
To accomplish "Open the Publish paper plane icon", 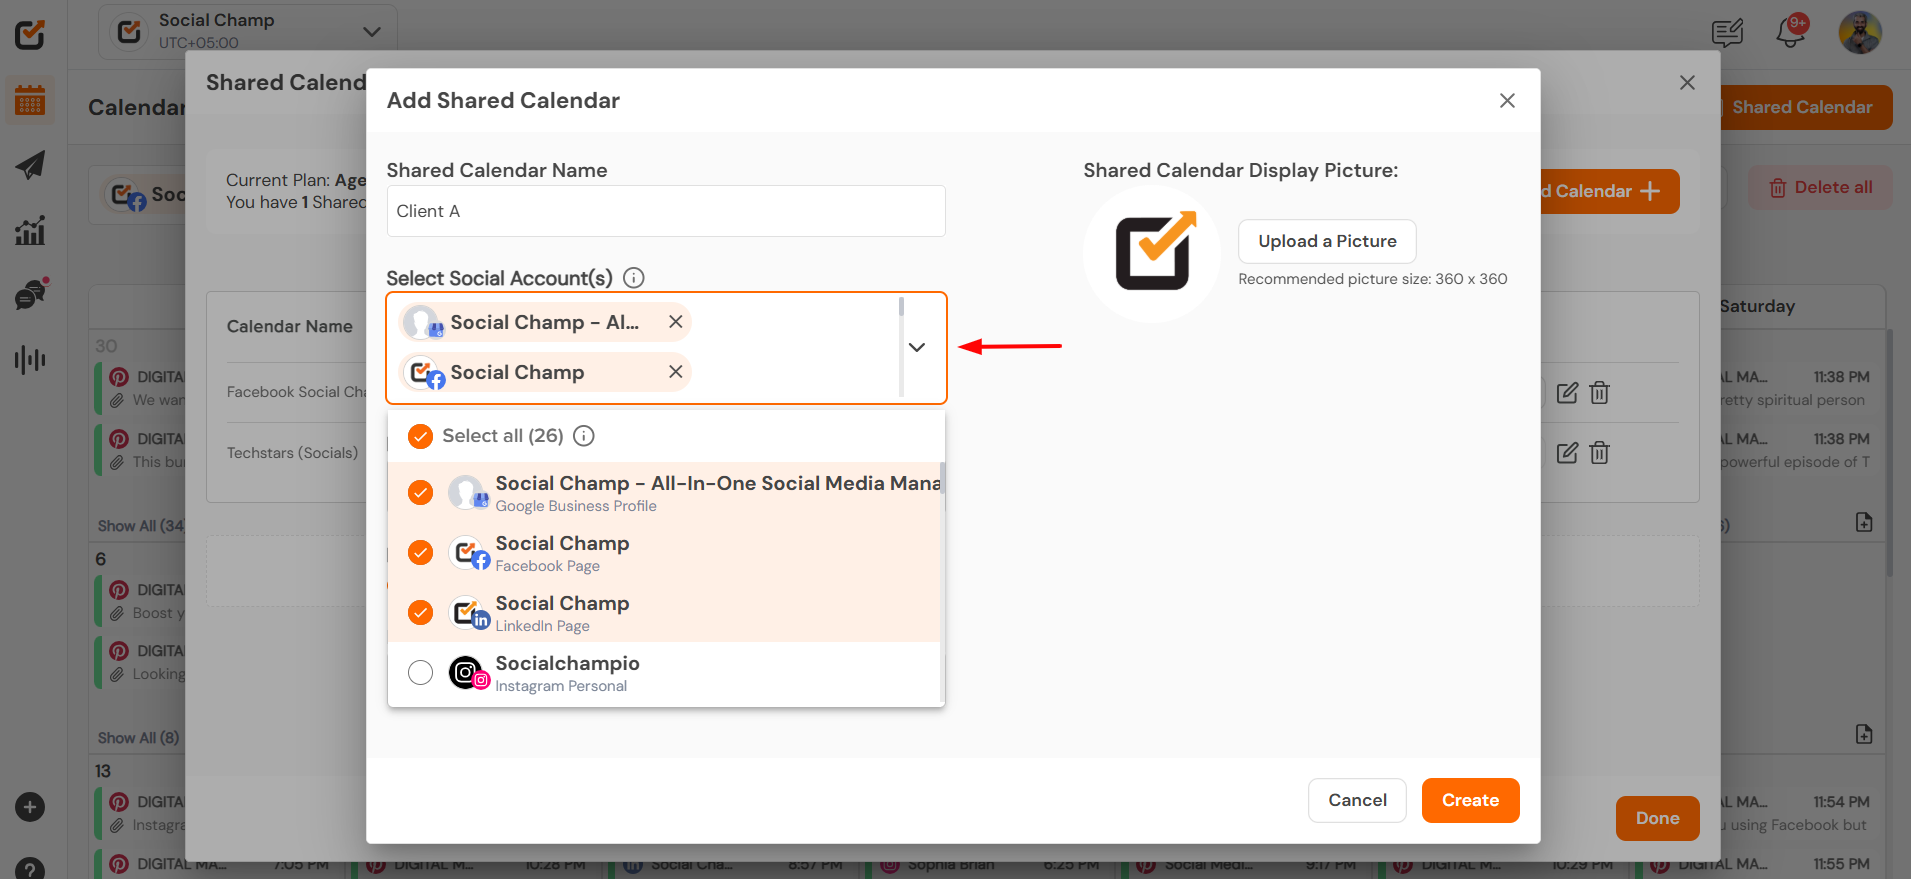I will point(30,165).
